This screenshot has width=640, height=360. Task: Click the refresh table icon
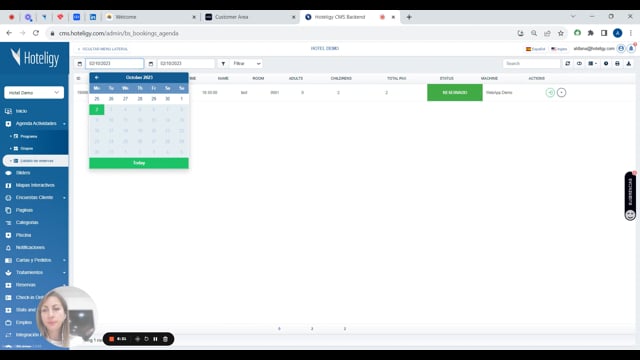567,64
